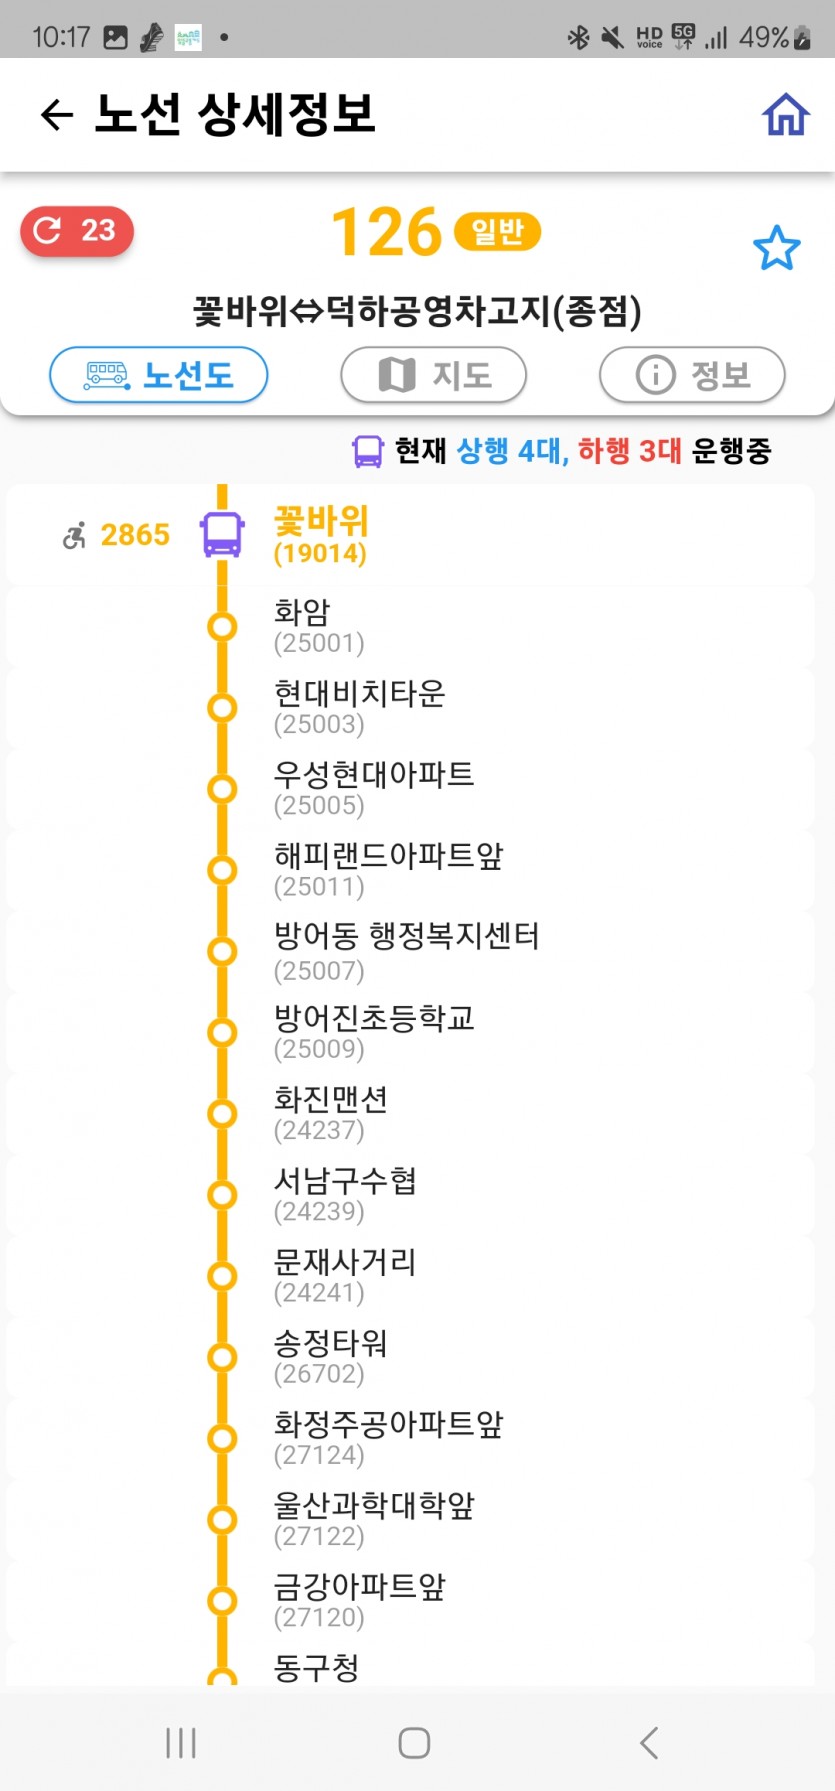Tap the purple bus icon at 꽃바위
Viewport: 835px width, 1791px height.
coord(222,534)
